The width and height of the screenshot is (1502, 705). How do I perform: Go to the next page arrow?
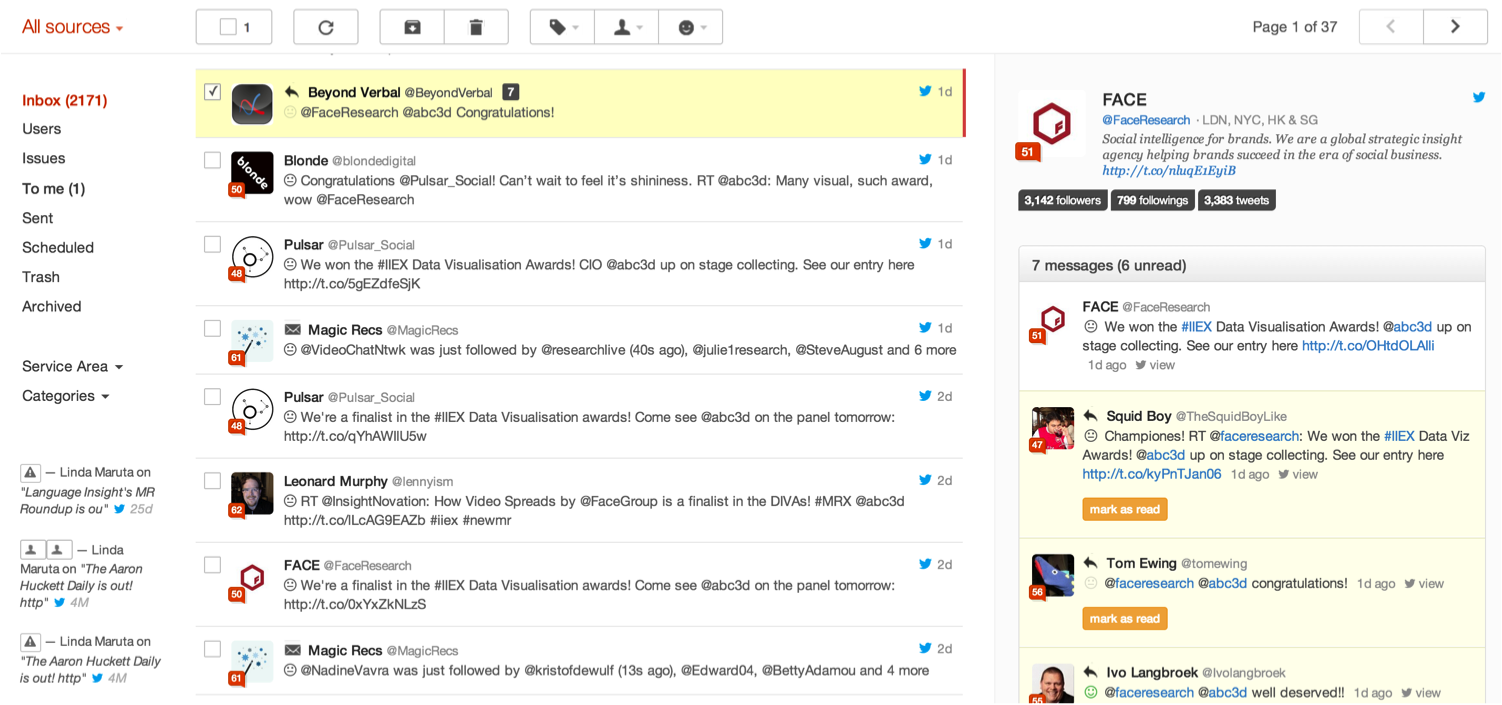[1455, 27]
